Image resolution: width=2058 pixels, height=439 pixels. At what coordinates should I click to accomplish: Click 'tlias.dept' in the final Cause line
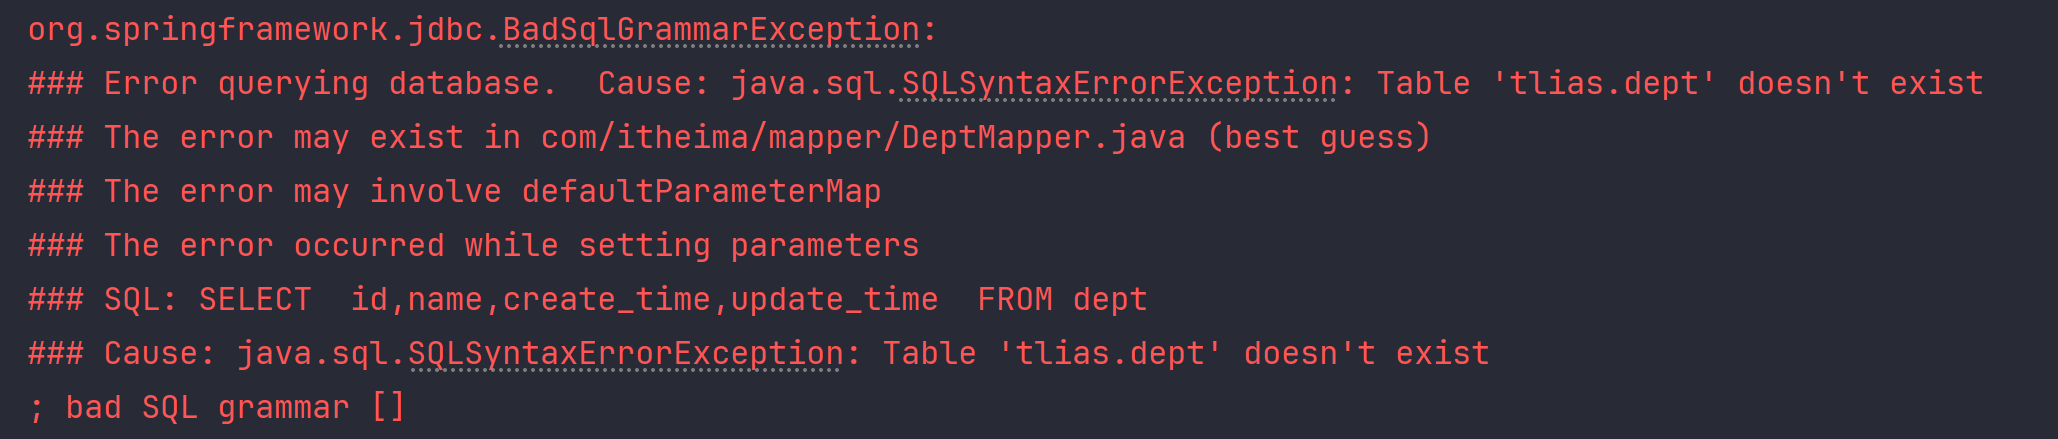(x=1109, y=354)
